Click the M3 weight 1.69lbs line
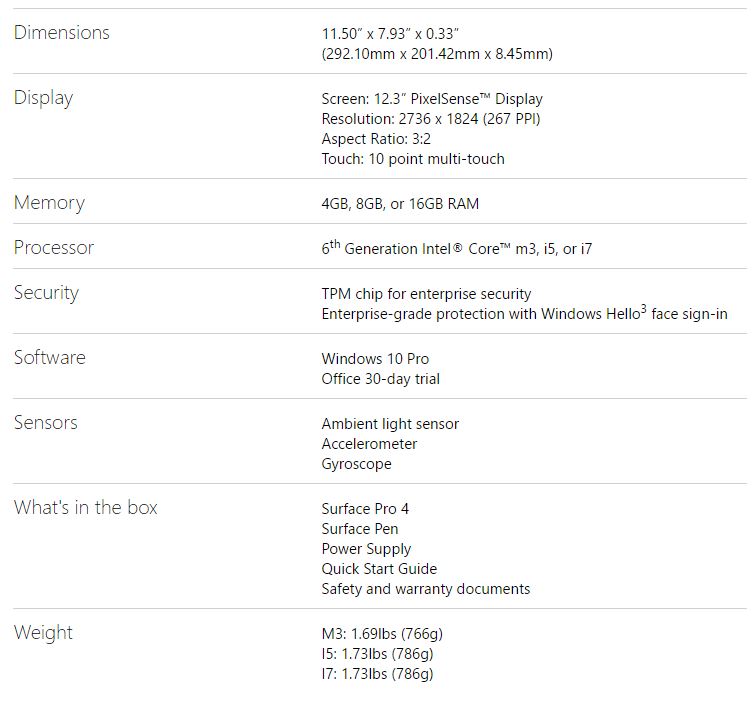Image resolution: width=752 pixels, height=722 pixels. click(x=383, y=634)
